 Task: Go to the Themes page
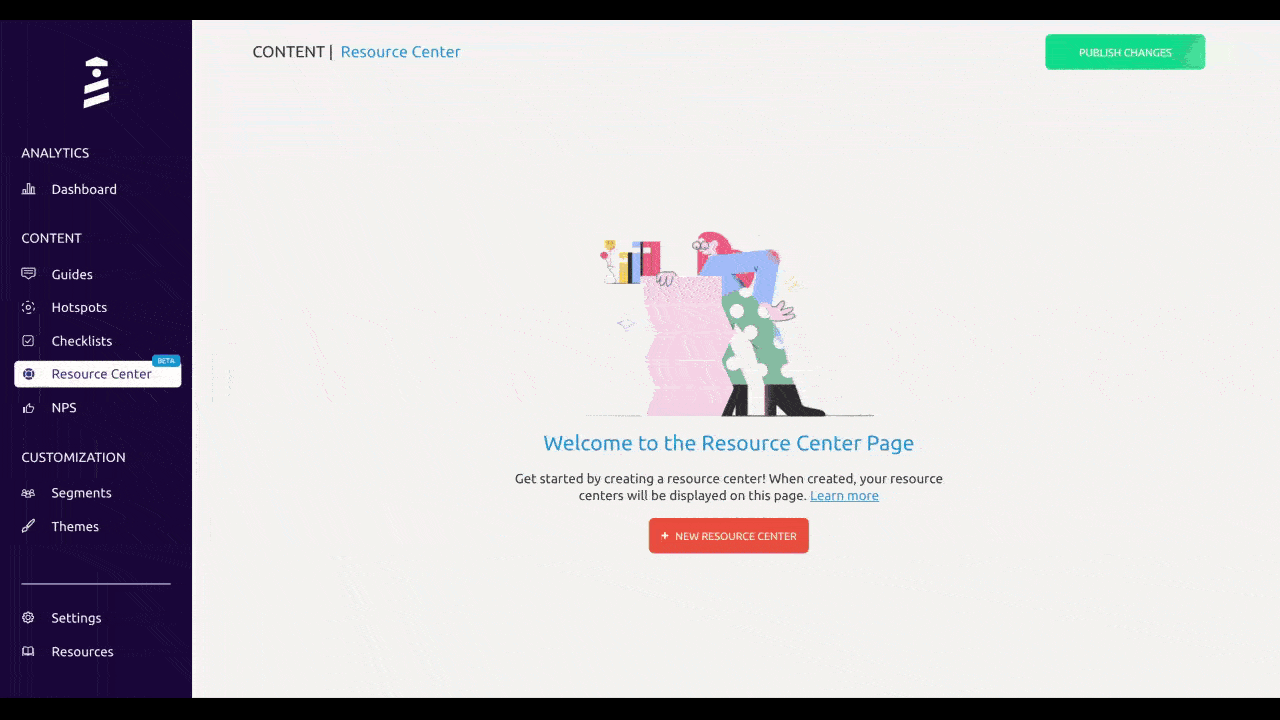(75, 526)
